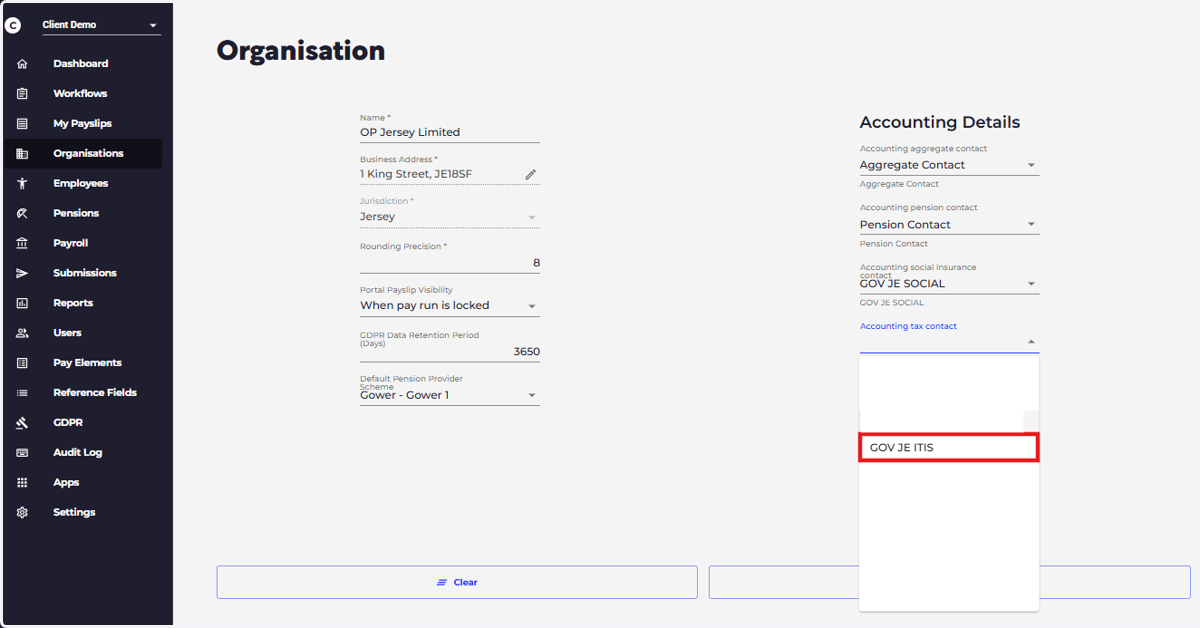Collapse the Accounting tax contact dropdown
Image resolution: width=1200 pixels, height=628 pixels.
click(1031, 342)
